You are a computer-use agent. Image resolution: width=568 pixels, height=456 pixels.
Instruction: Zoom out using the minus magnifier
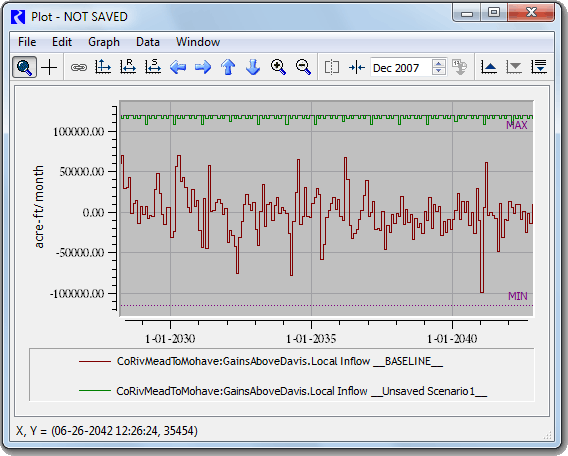pyautogui.click(x=303, y=67)
